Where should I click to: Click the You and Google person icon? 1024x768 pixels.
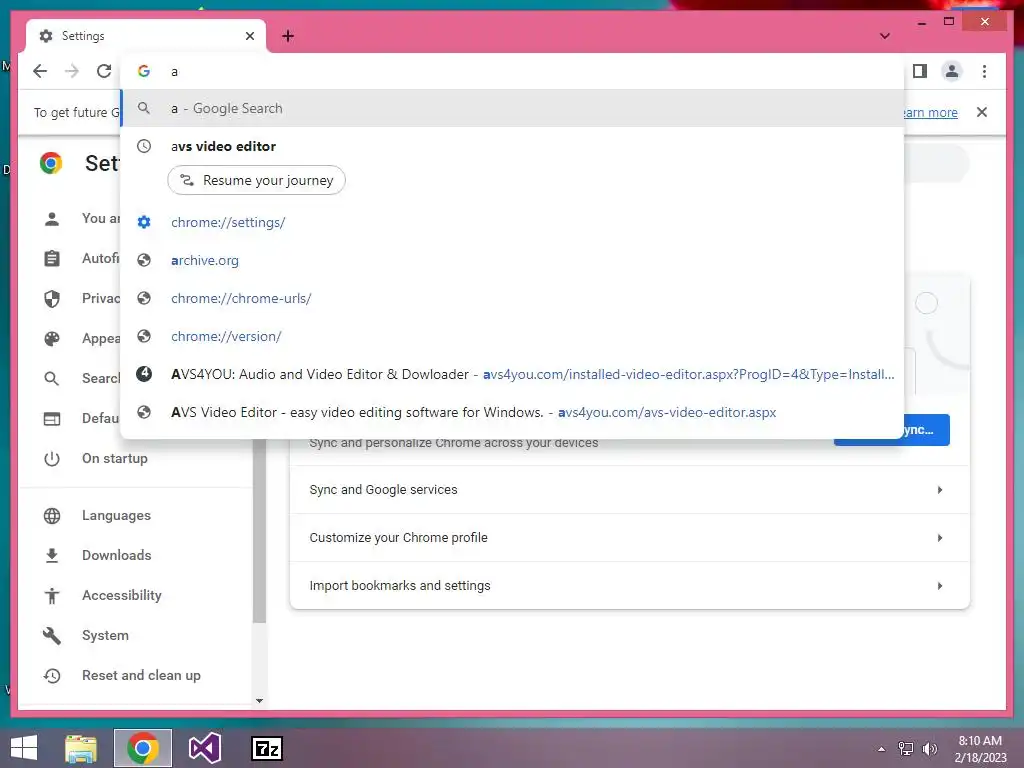coord(52,219)
